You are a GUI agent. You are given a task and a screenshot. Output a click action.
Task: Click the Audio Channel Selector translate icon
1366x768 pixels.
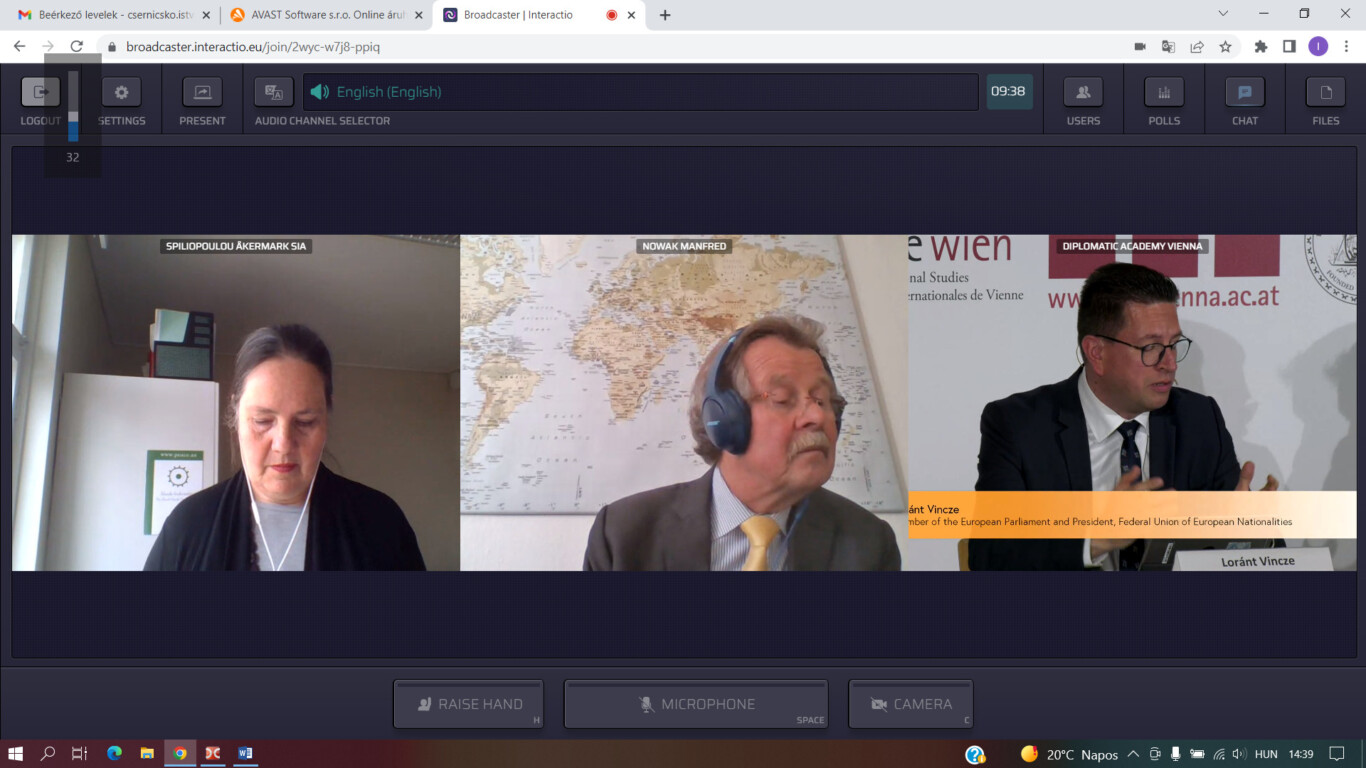click(273, 92)
